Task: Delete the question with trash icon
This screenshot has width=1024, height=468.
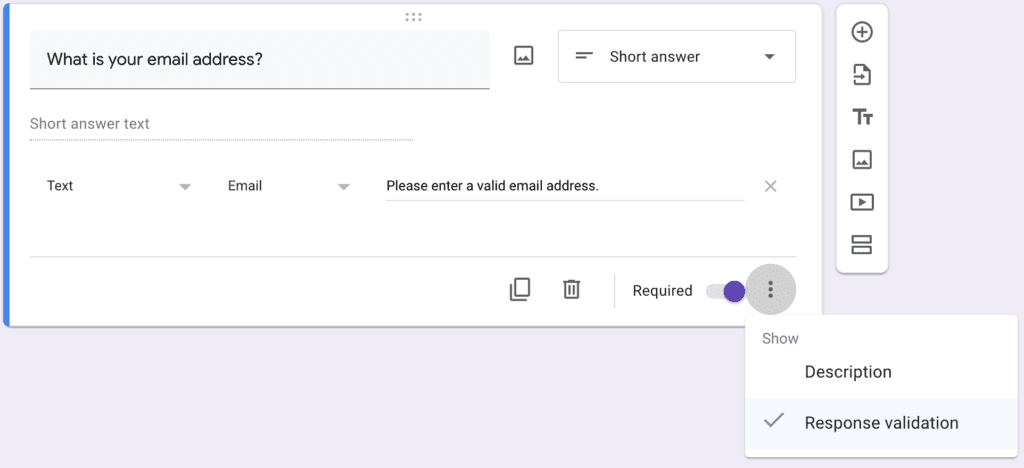Action: [x=571, y=290]
